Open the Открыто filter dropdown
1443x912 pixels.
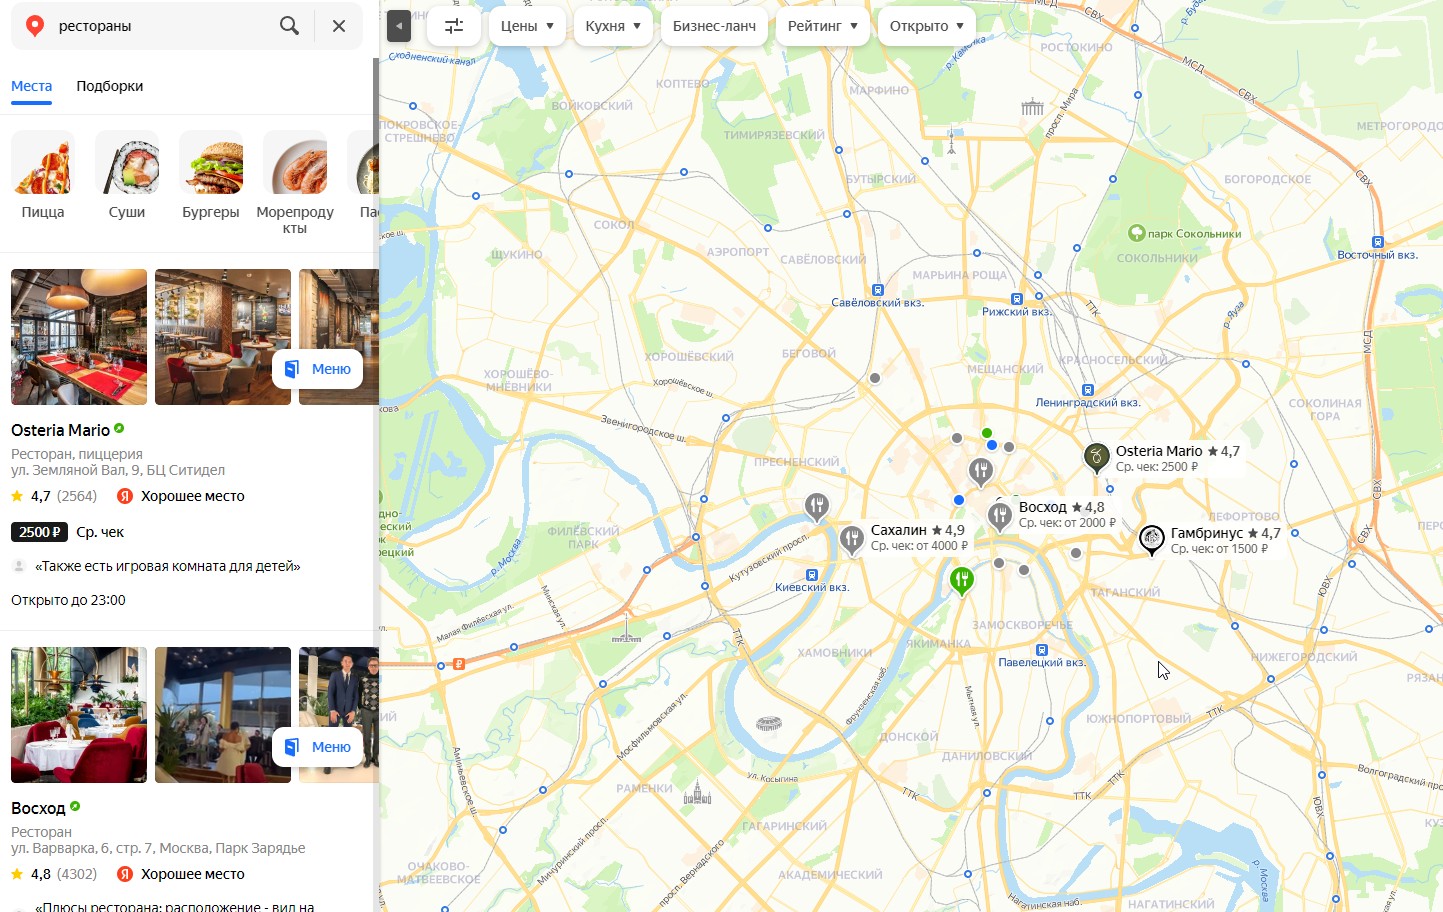926,26
